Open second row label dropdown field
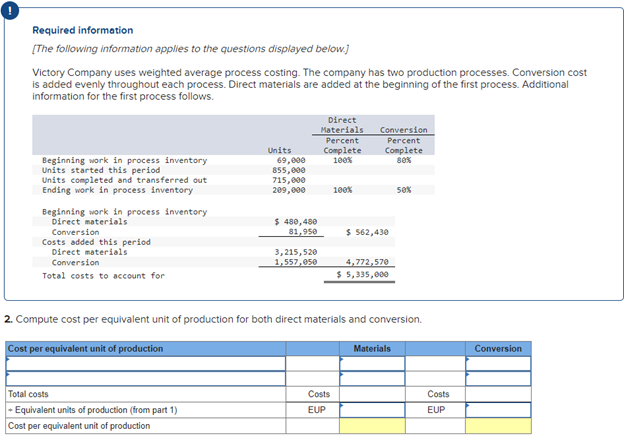This screenshot has height=440, width=624. pos(146,378)
